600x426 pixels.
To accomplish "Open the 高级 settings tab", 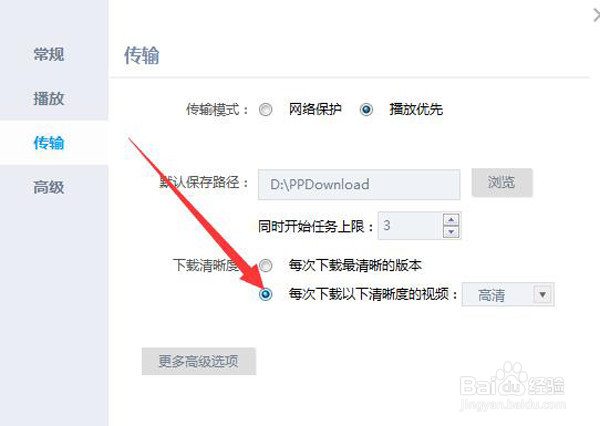I will (49, 187).
